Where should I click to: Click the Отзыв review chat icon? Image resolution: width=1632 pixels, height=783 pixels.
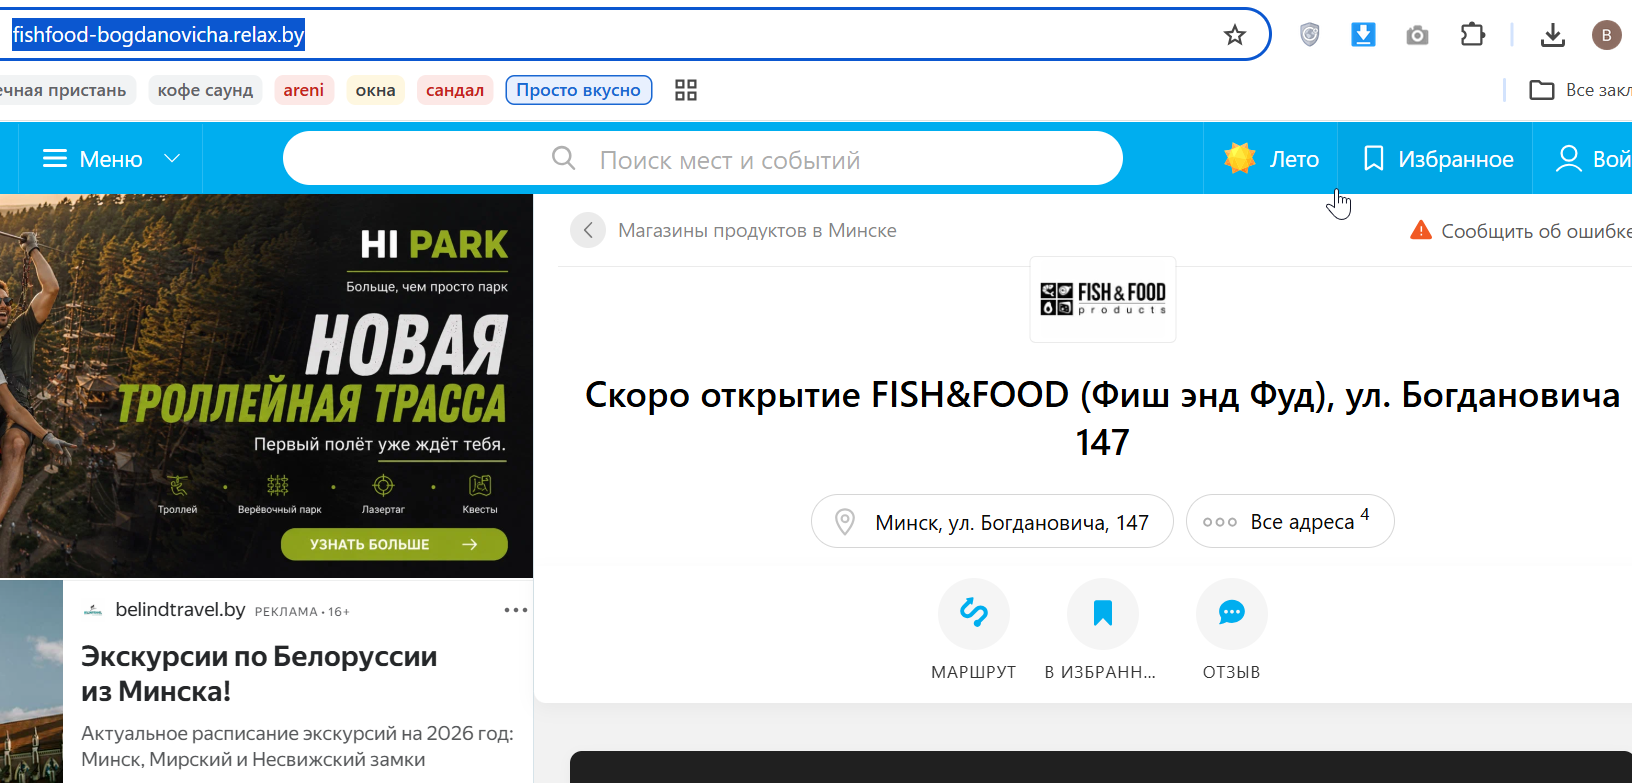coord(1232,613)
